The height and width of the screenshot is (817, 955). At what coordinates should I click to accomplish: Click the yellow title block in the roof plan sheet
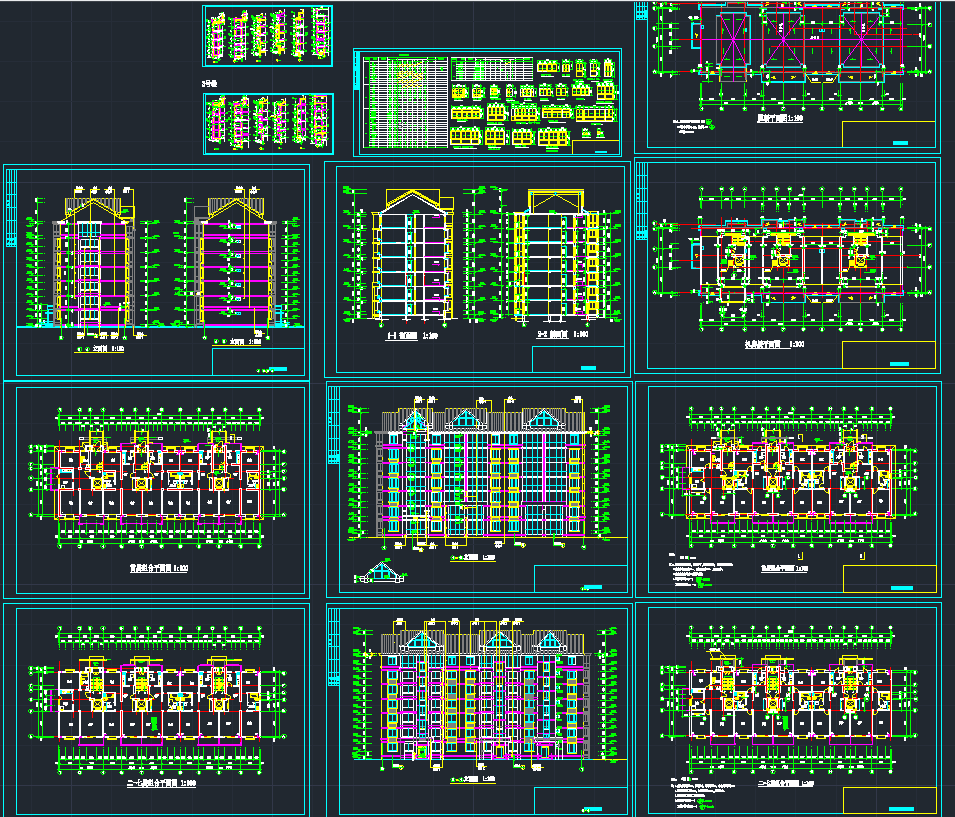888,134
